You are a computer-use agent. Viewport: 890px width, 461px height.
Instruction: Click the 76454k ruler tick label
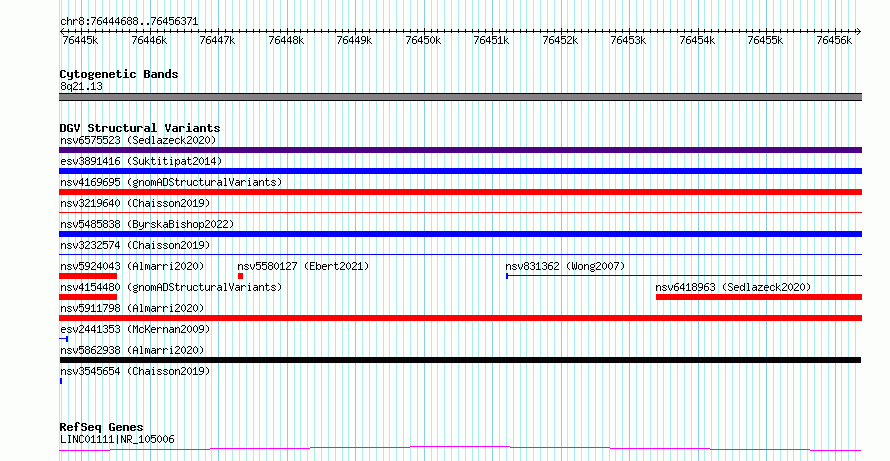[697, 40]
